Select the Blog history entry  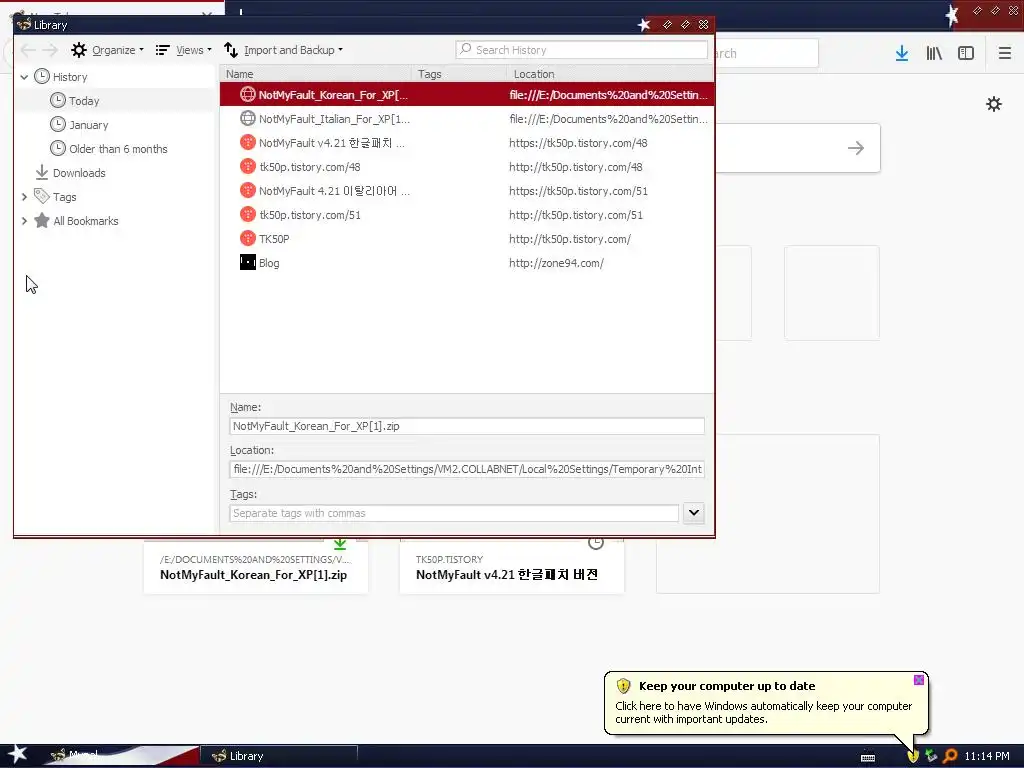click(467, 263)
